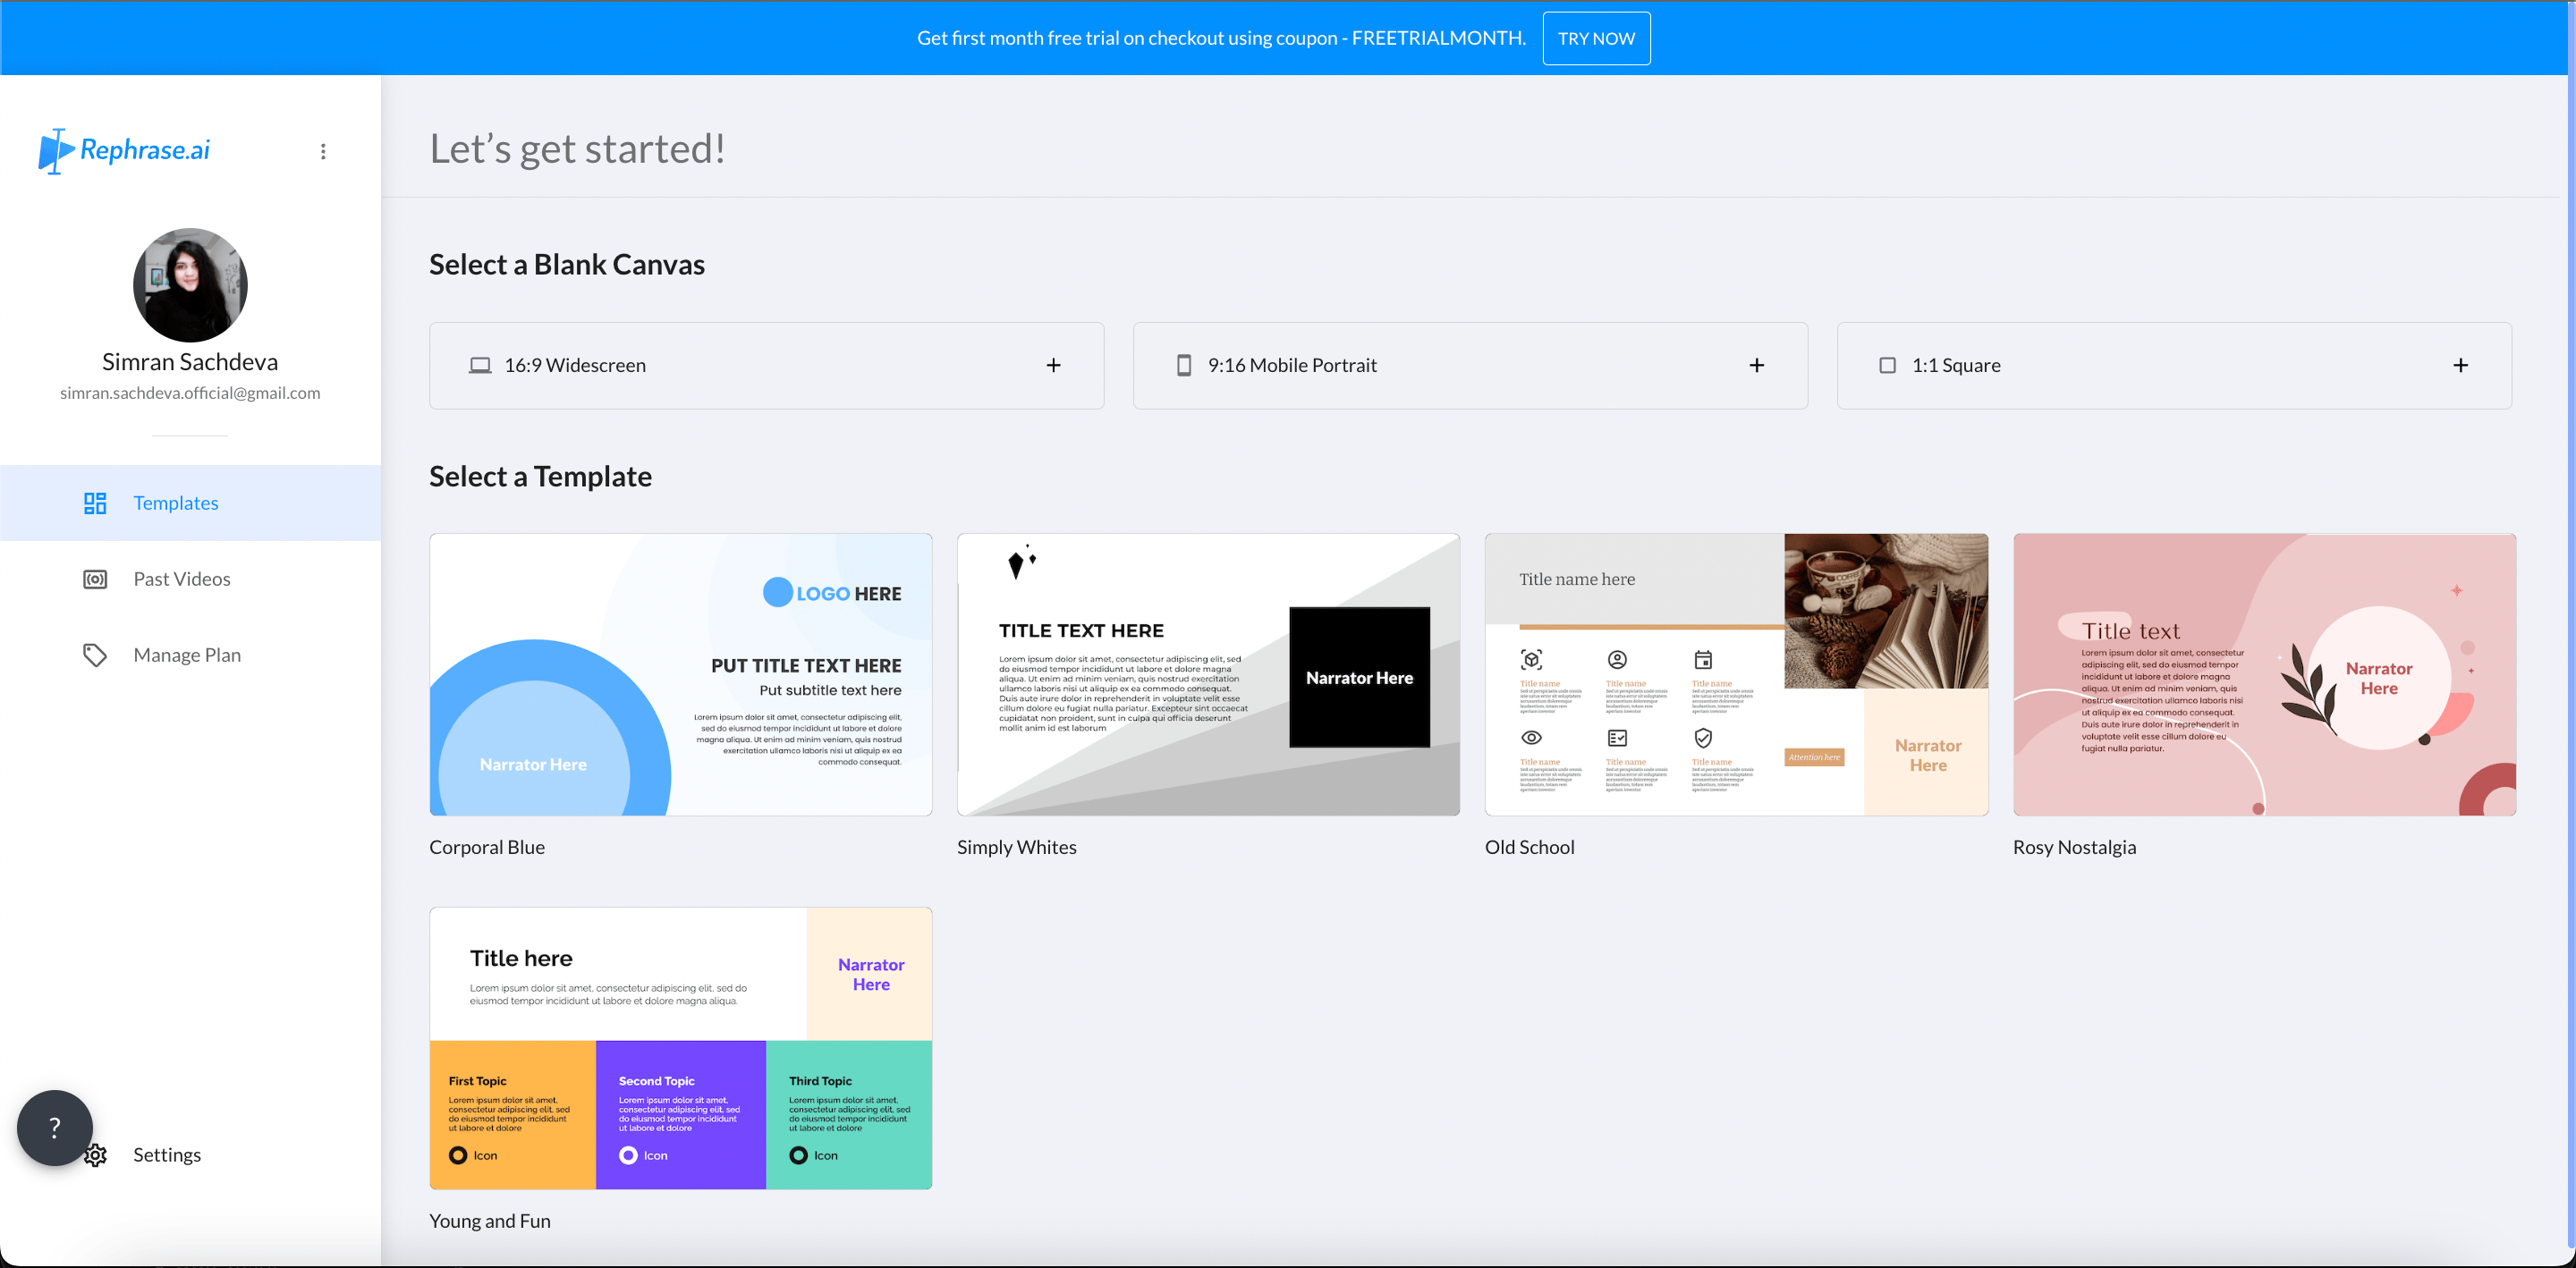Open Settings via the gear icon
This screenshot has width=2576, height=1268.
[x=95, y=1155]
